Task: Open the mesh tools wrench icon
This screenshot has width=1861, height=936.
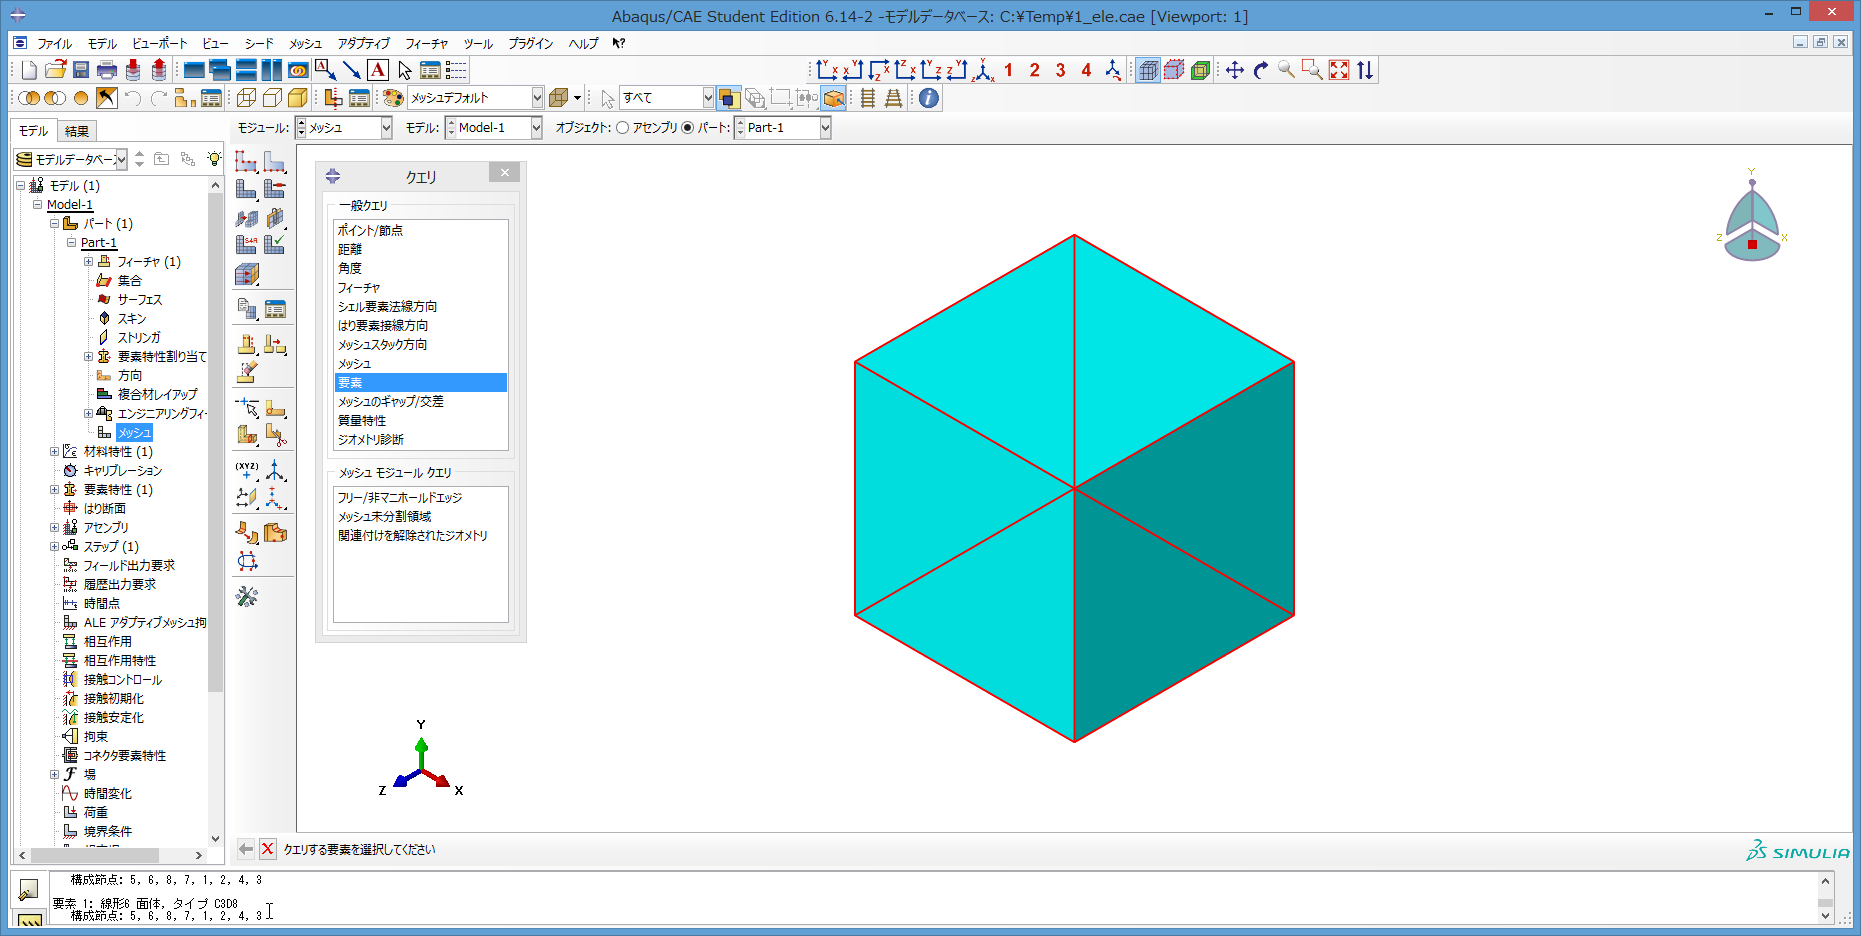Action: 247,597
